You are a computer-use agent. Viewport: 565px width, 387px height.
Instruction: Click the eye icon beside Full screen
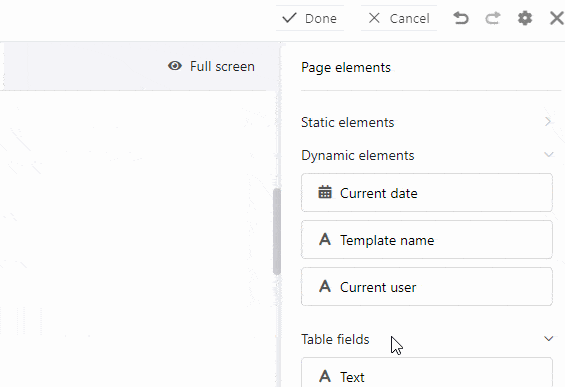click(x=175, y=66)
